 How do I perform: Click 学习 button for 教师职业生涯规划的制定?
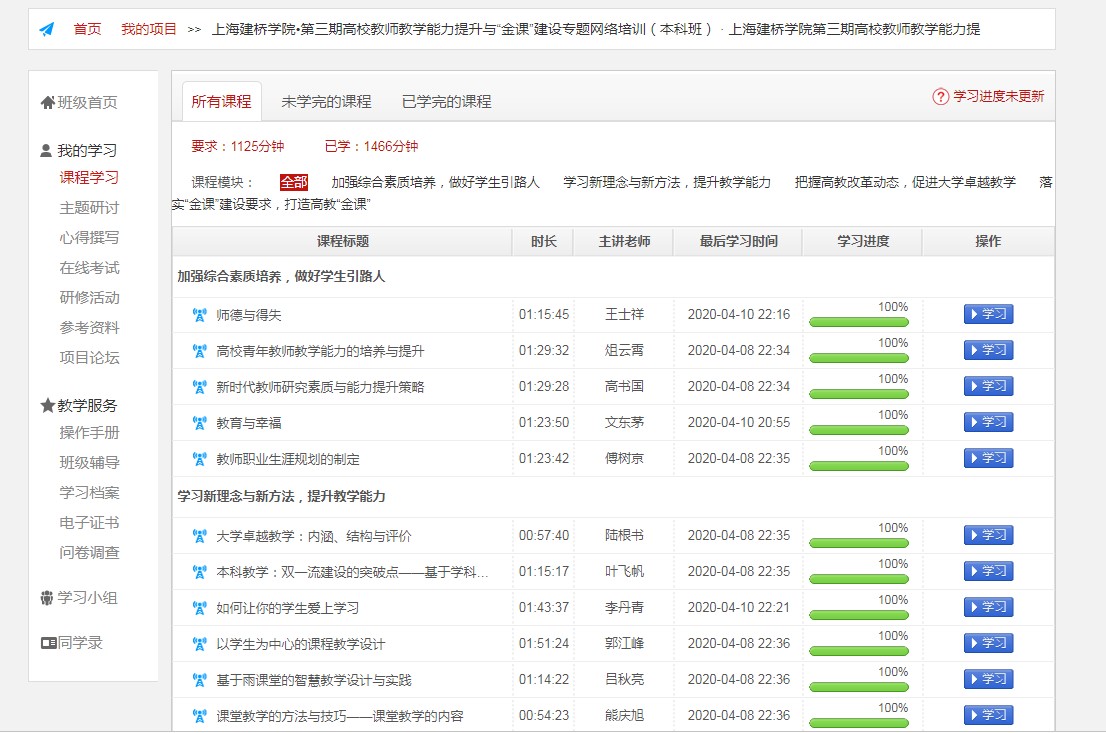click(988, 458)
